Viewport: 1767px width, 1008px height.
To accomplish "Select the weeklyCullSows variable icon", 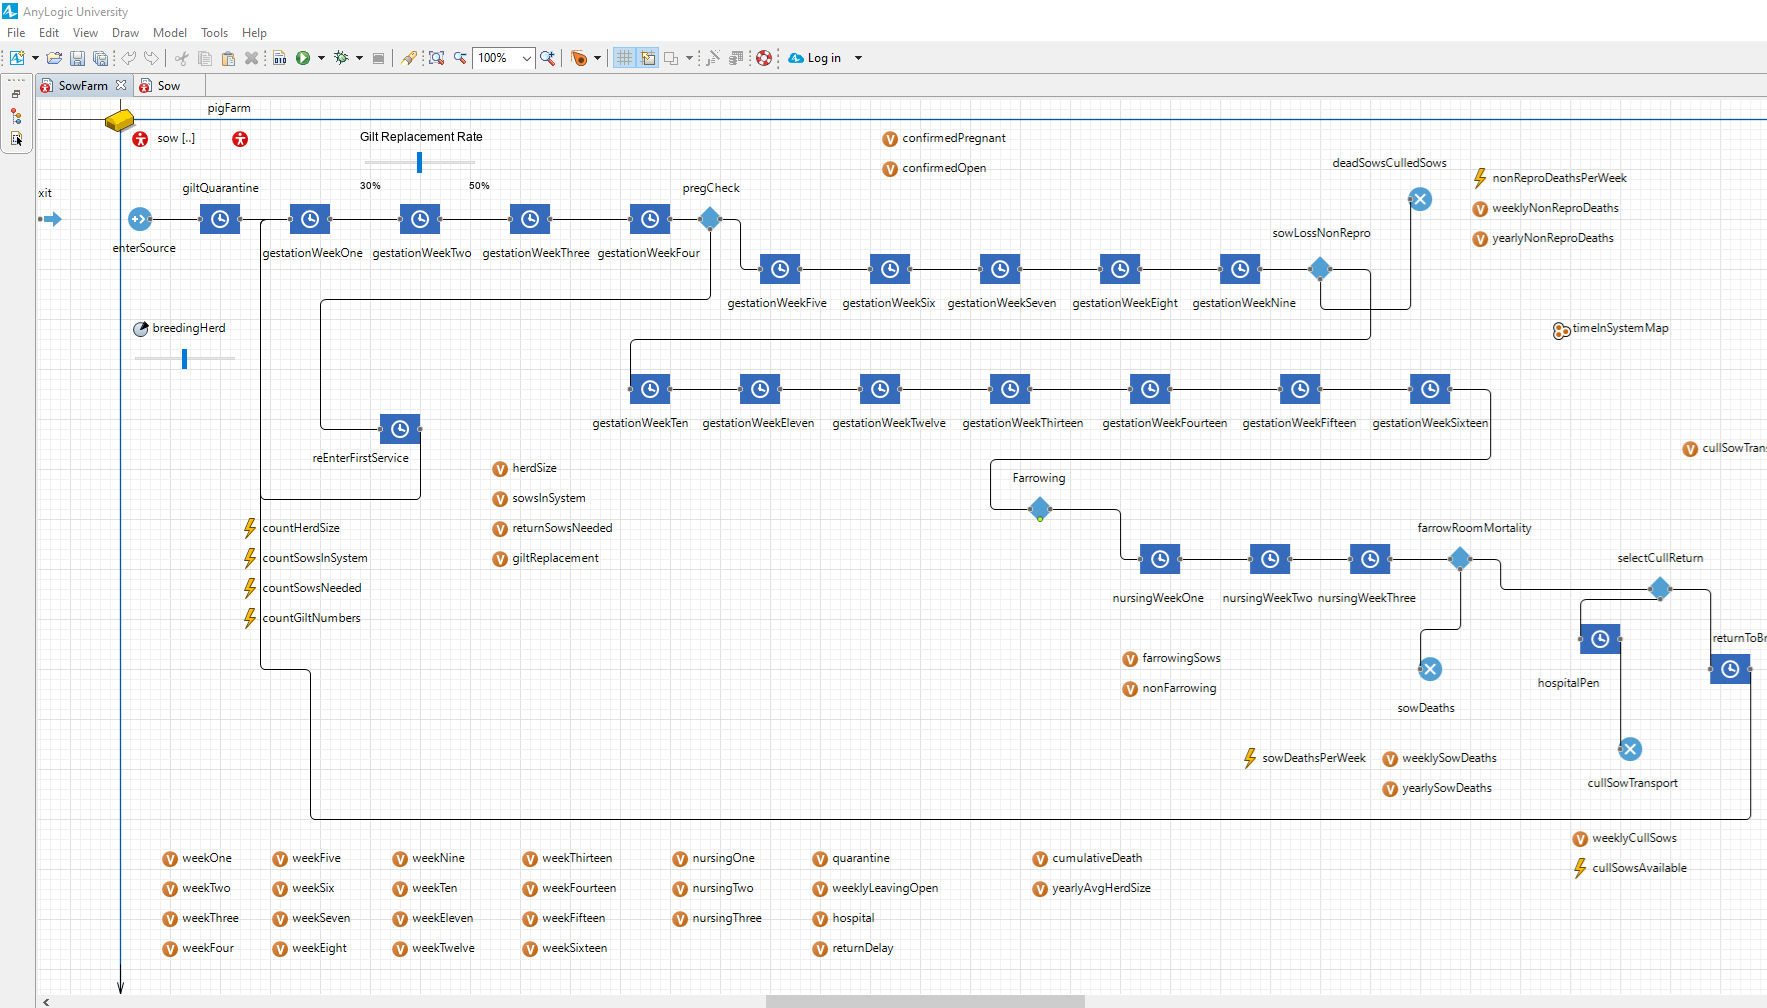I will click(1580, 839).
